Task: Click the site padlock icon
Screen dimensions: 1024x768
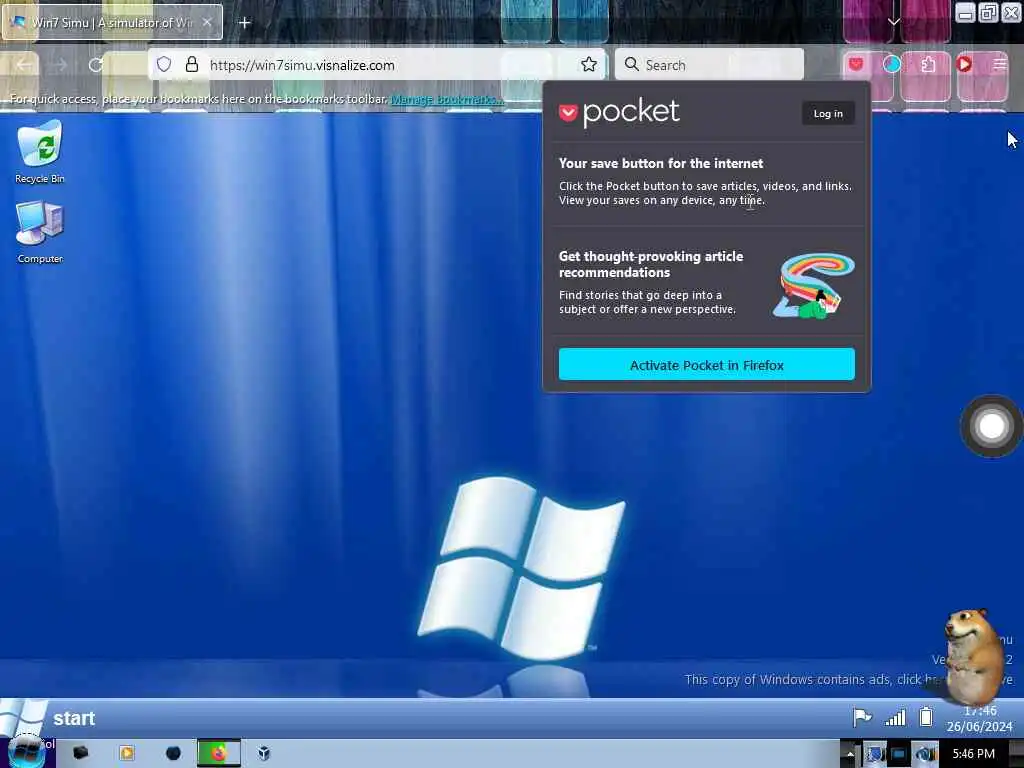Action: click(x=191, y=64)
